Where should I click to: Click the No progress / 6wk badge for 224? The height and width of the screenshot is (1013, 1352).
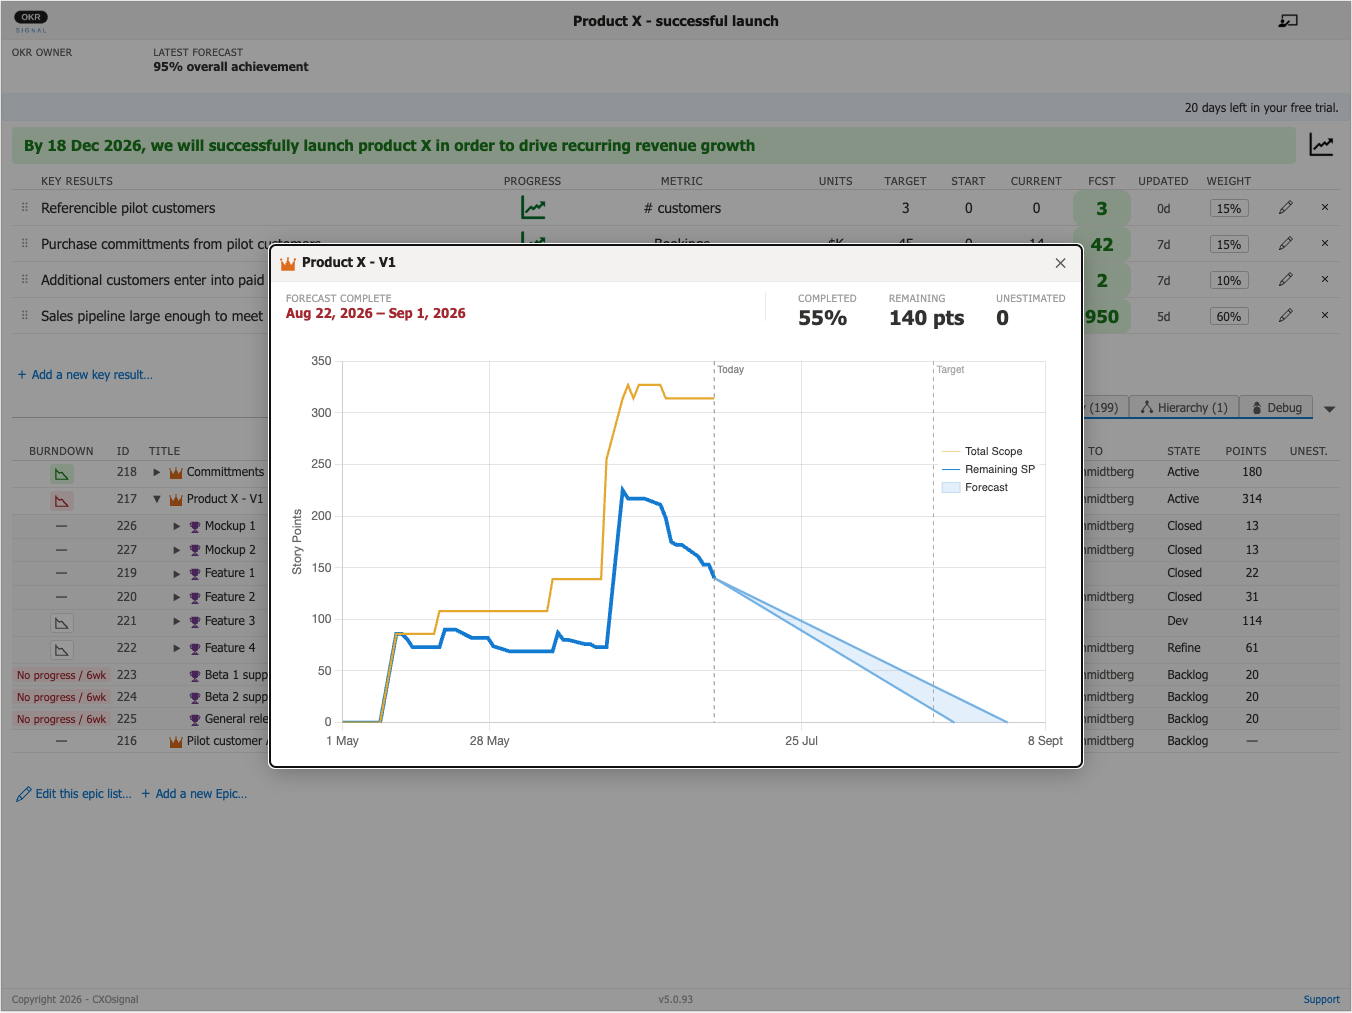point(61,698)
